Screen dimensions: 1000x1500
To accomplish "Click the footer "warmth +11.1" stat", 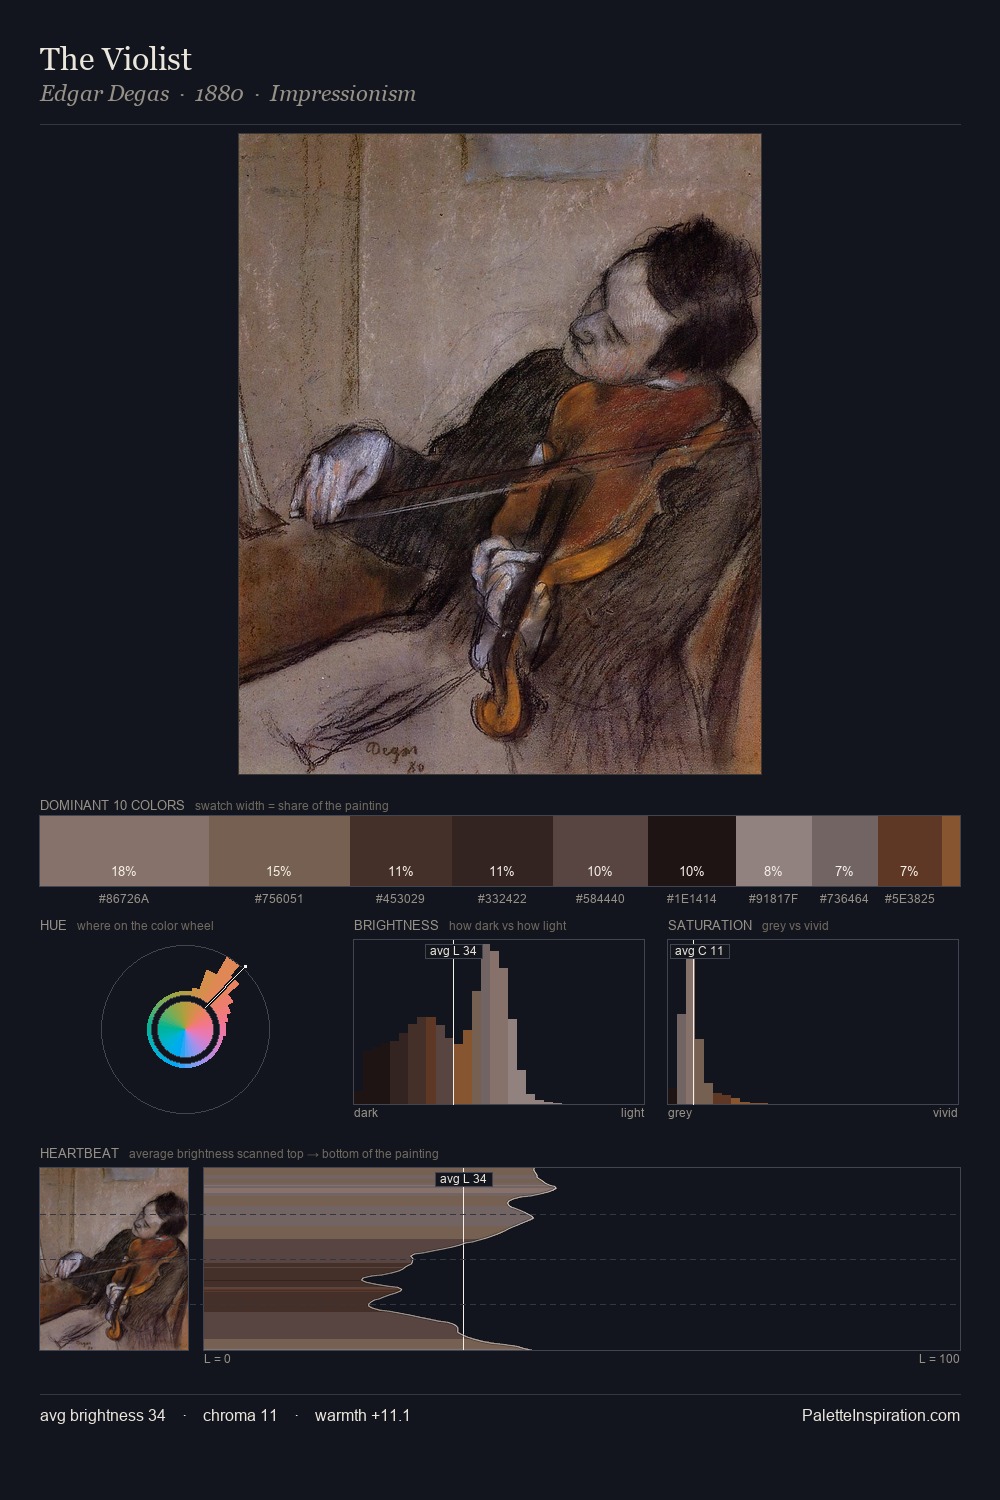I will coord(363,1416).
